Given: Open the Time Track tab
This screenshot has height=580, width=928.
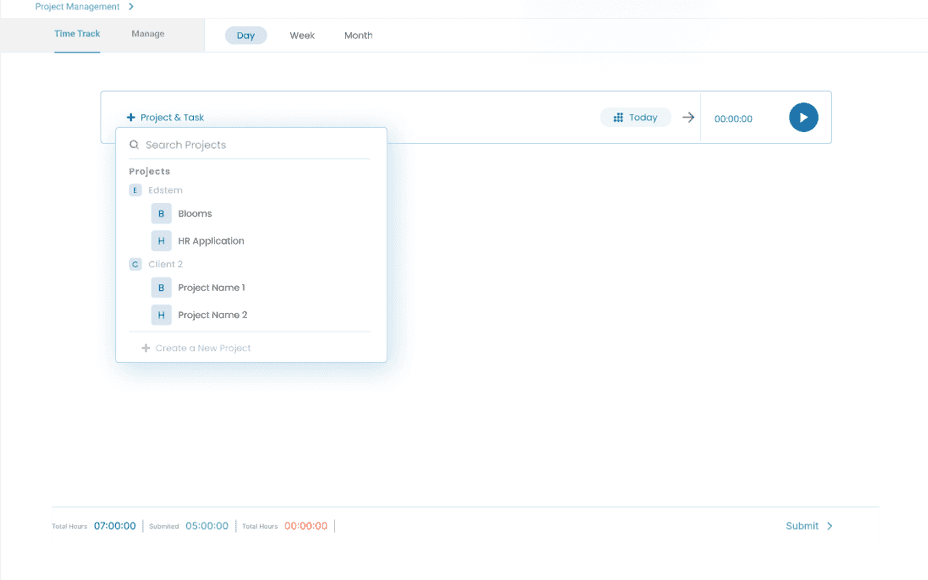Looking at the screenshot, I should pos(77,34).
